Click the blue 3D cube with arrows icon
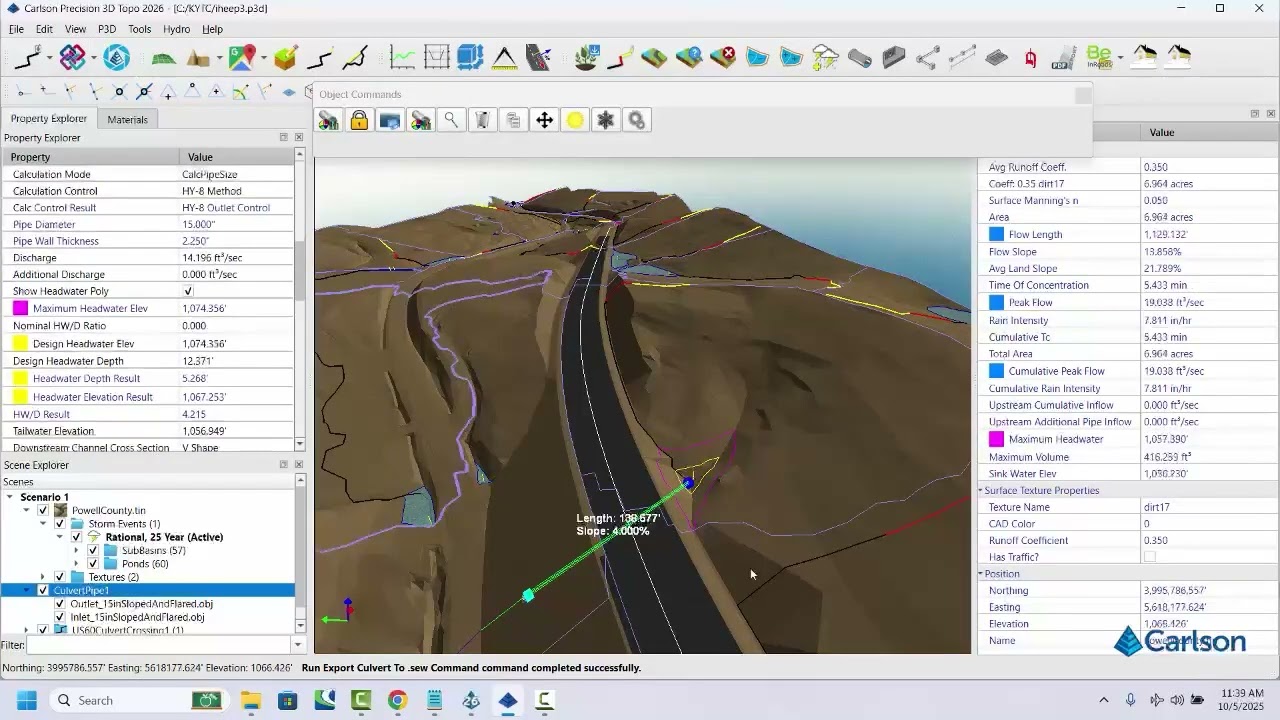Image resolution: width=1280 pixels, height=720 pixels. tap(470, 57)
